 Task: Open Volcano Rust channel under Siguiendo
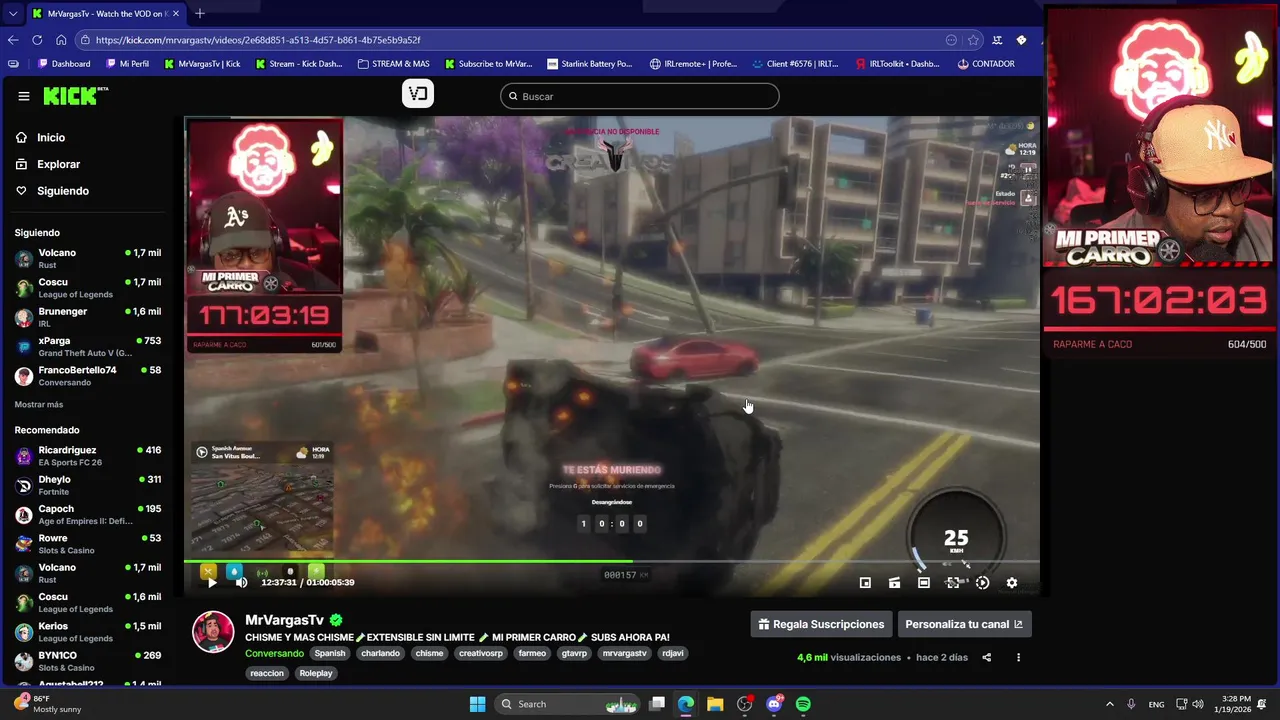point(88,259)
